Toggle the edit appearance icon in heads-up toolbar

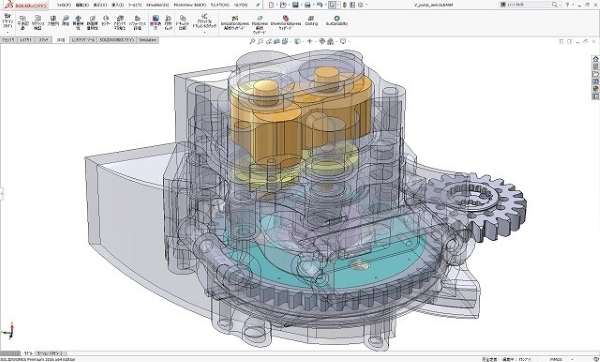click(322, 41)
